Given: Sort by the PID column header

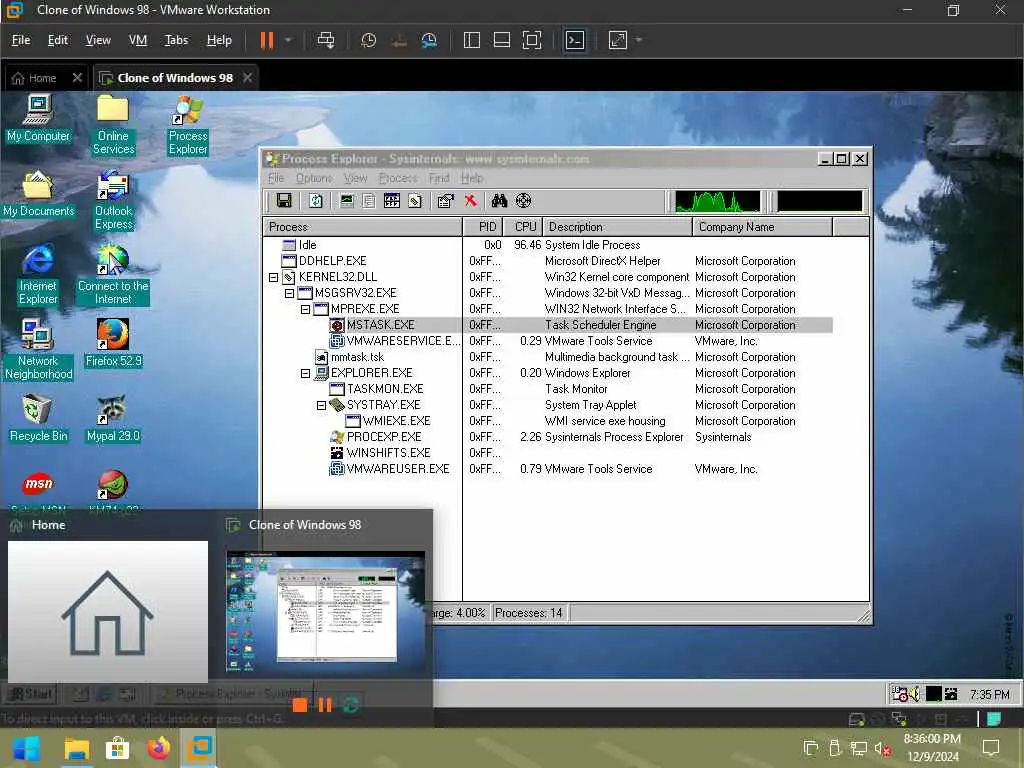Looking at the screenshot, I should pos(483,227).
